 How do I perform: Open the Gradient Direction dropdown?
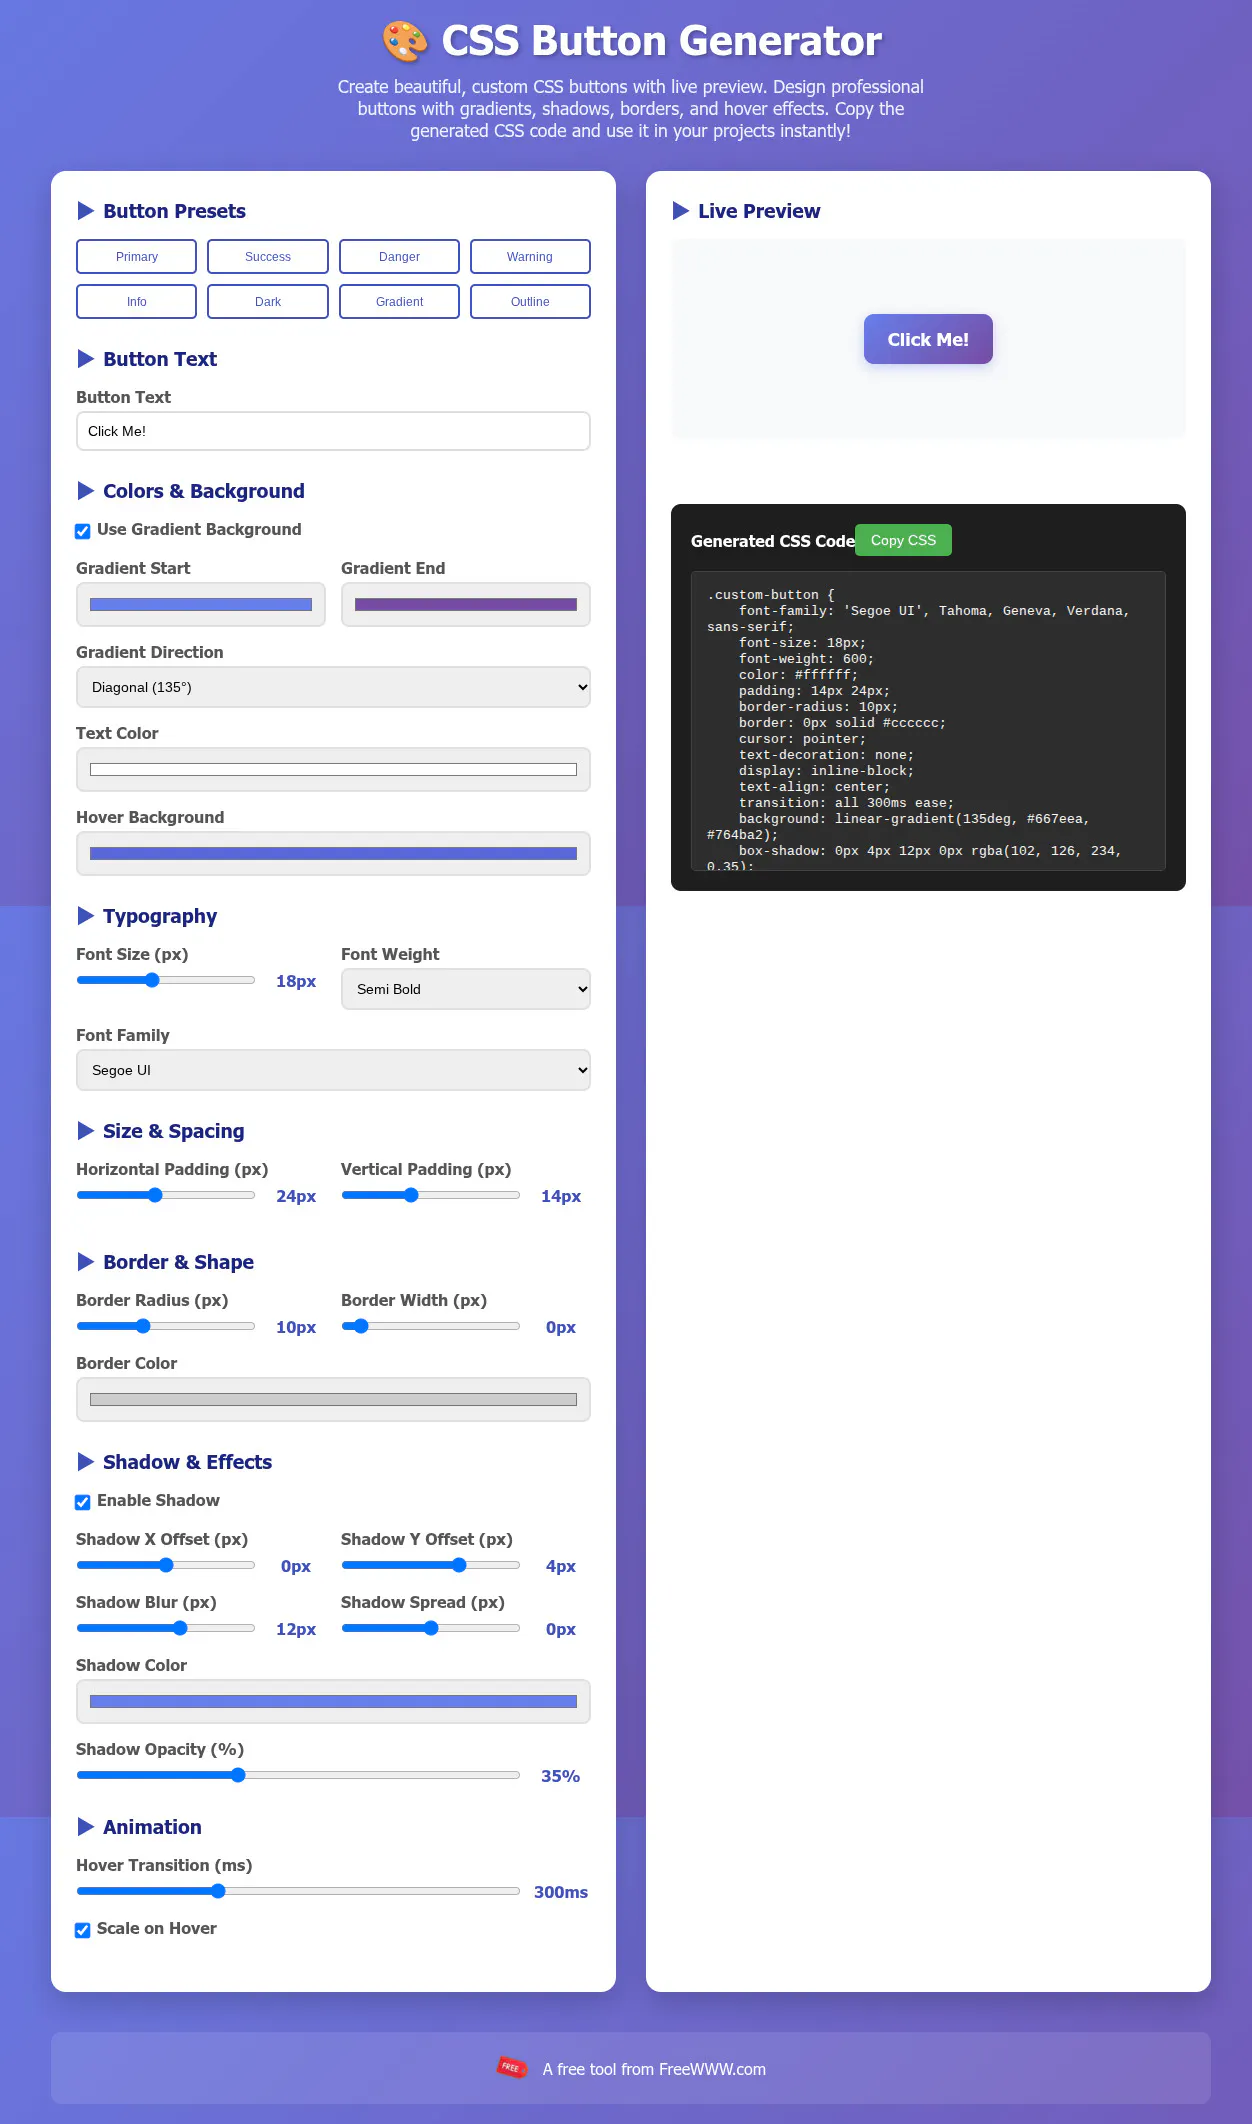[333, 687]
